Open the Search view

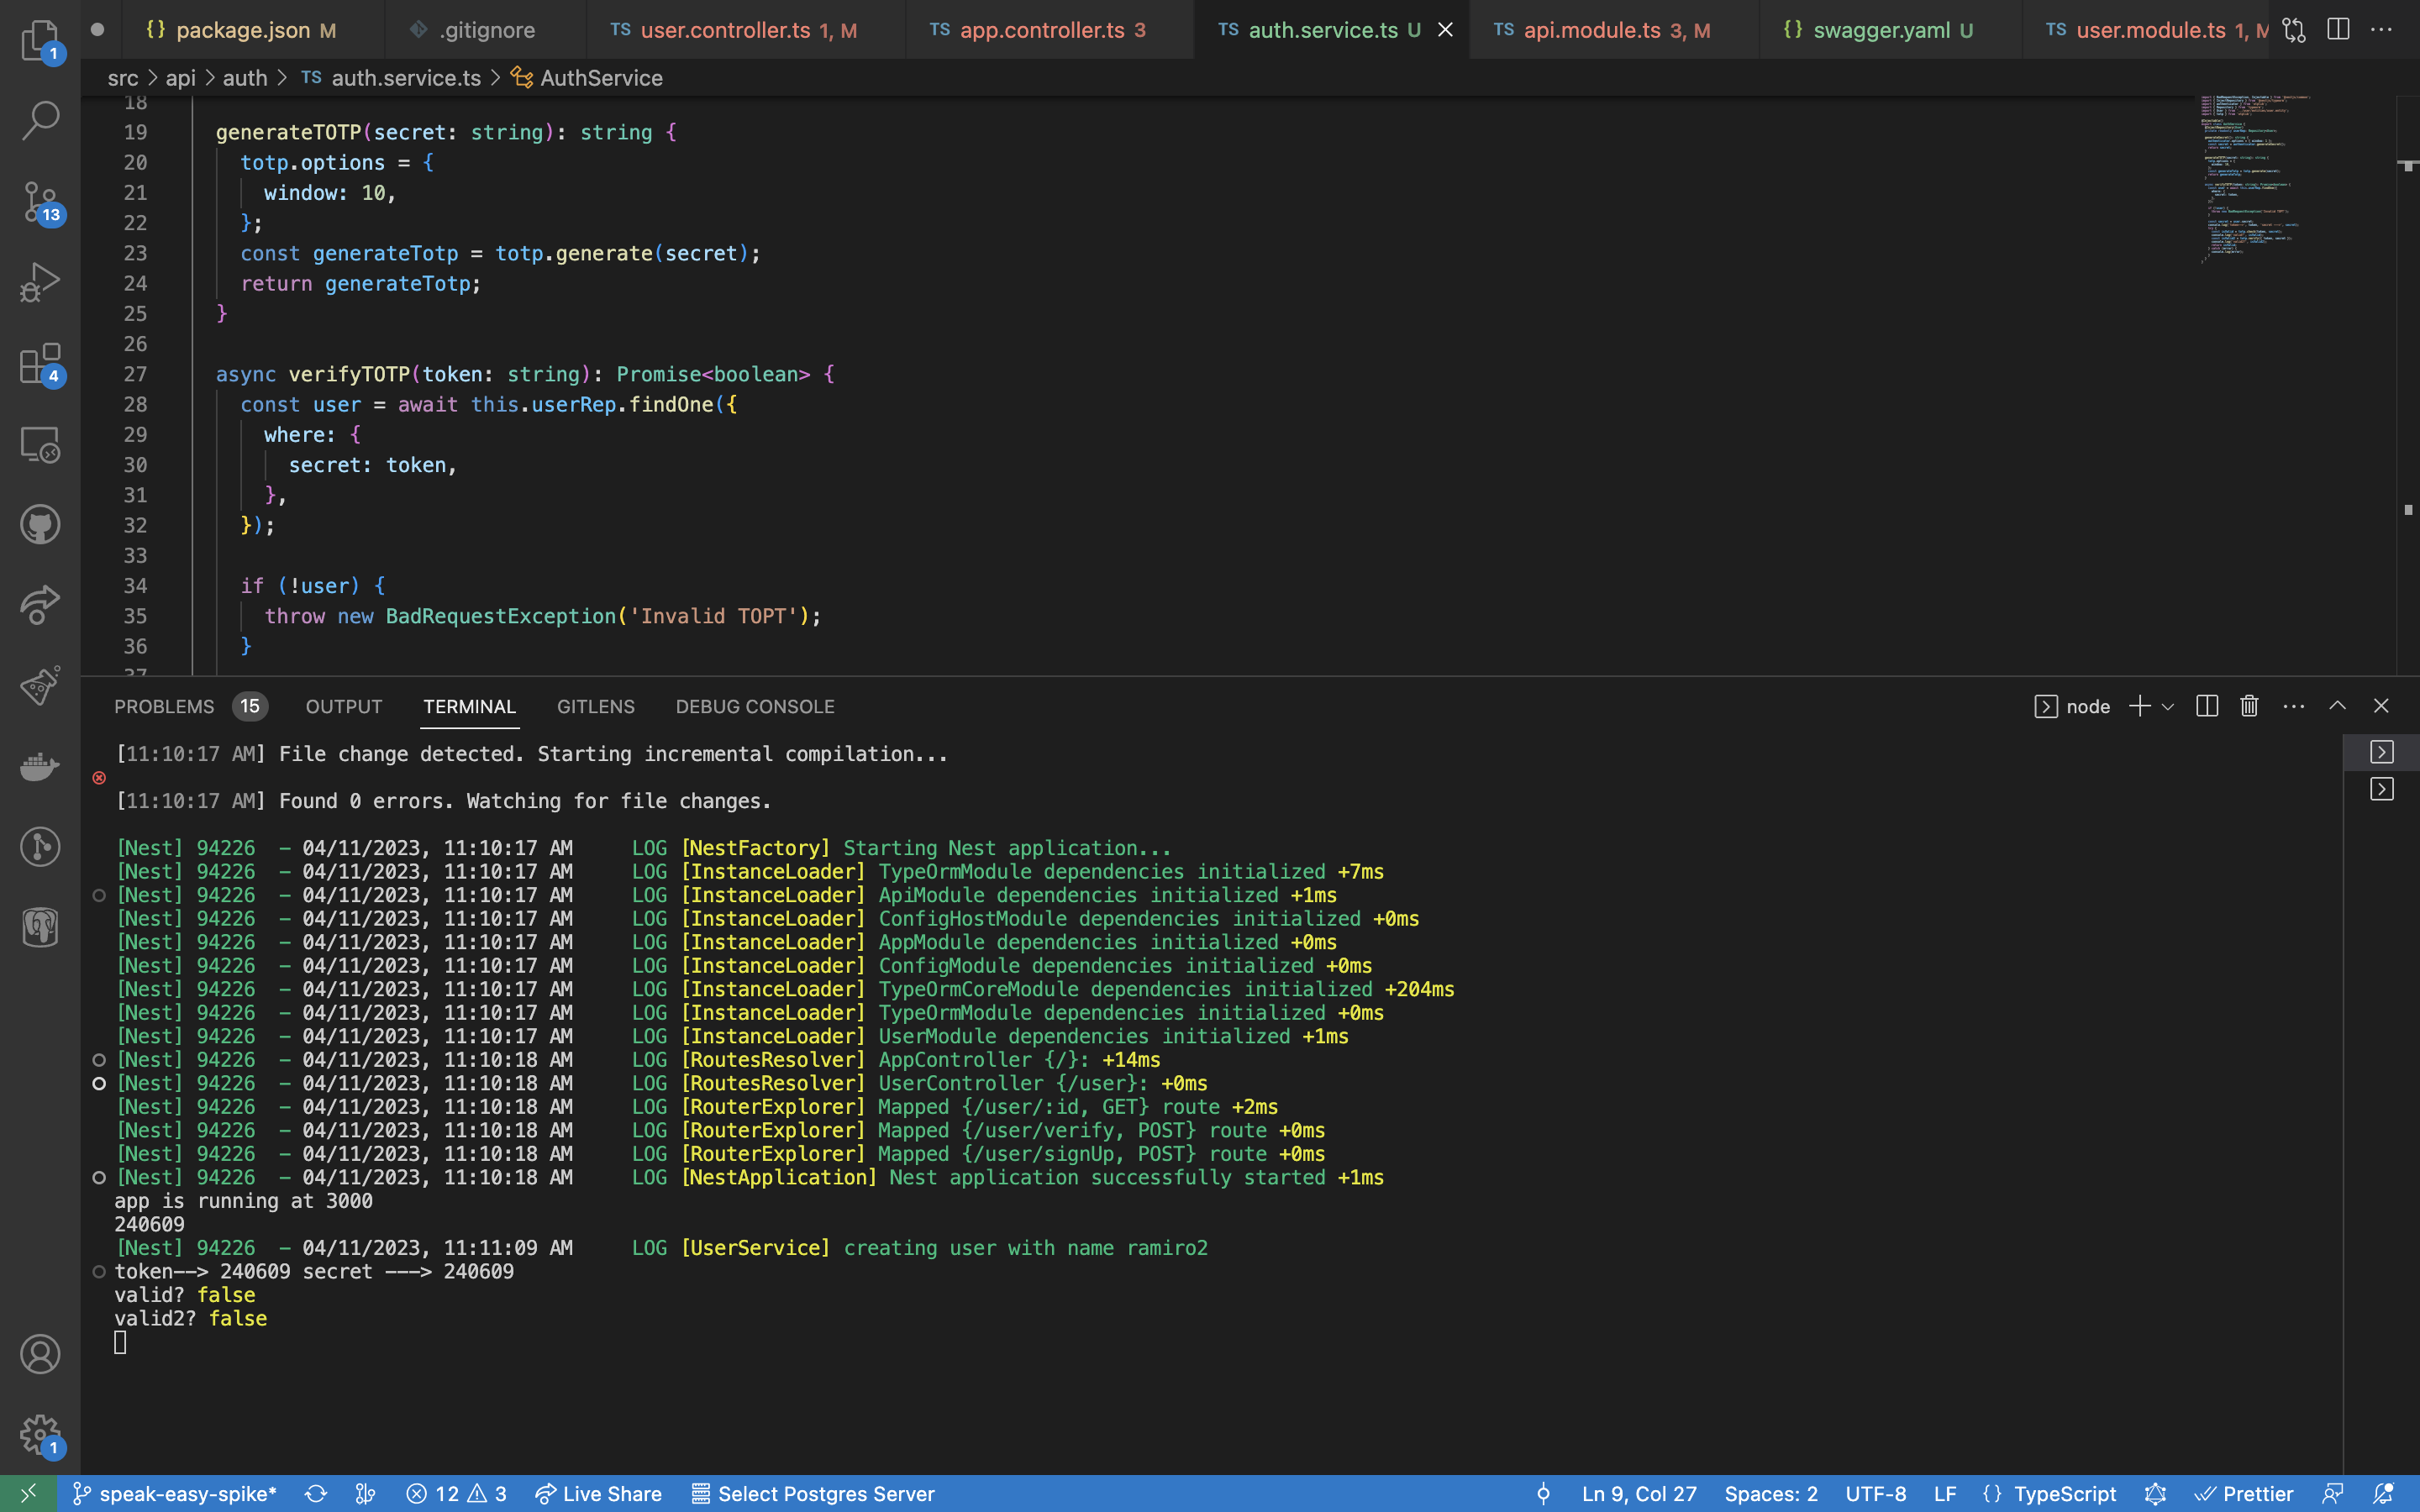point(40,119)
